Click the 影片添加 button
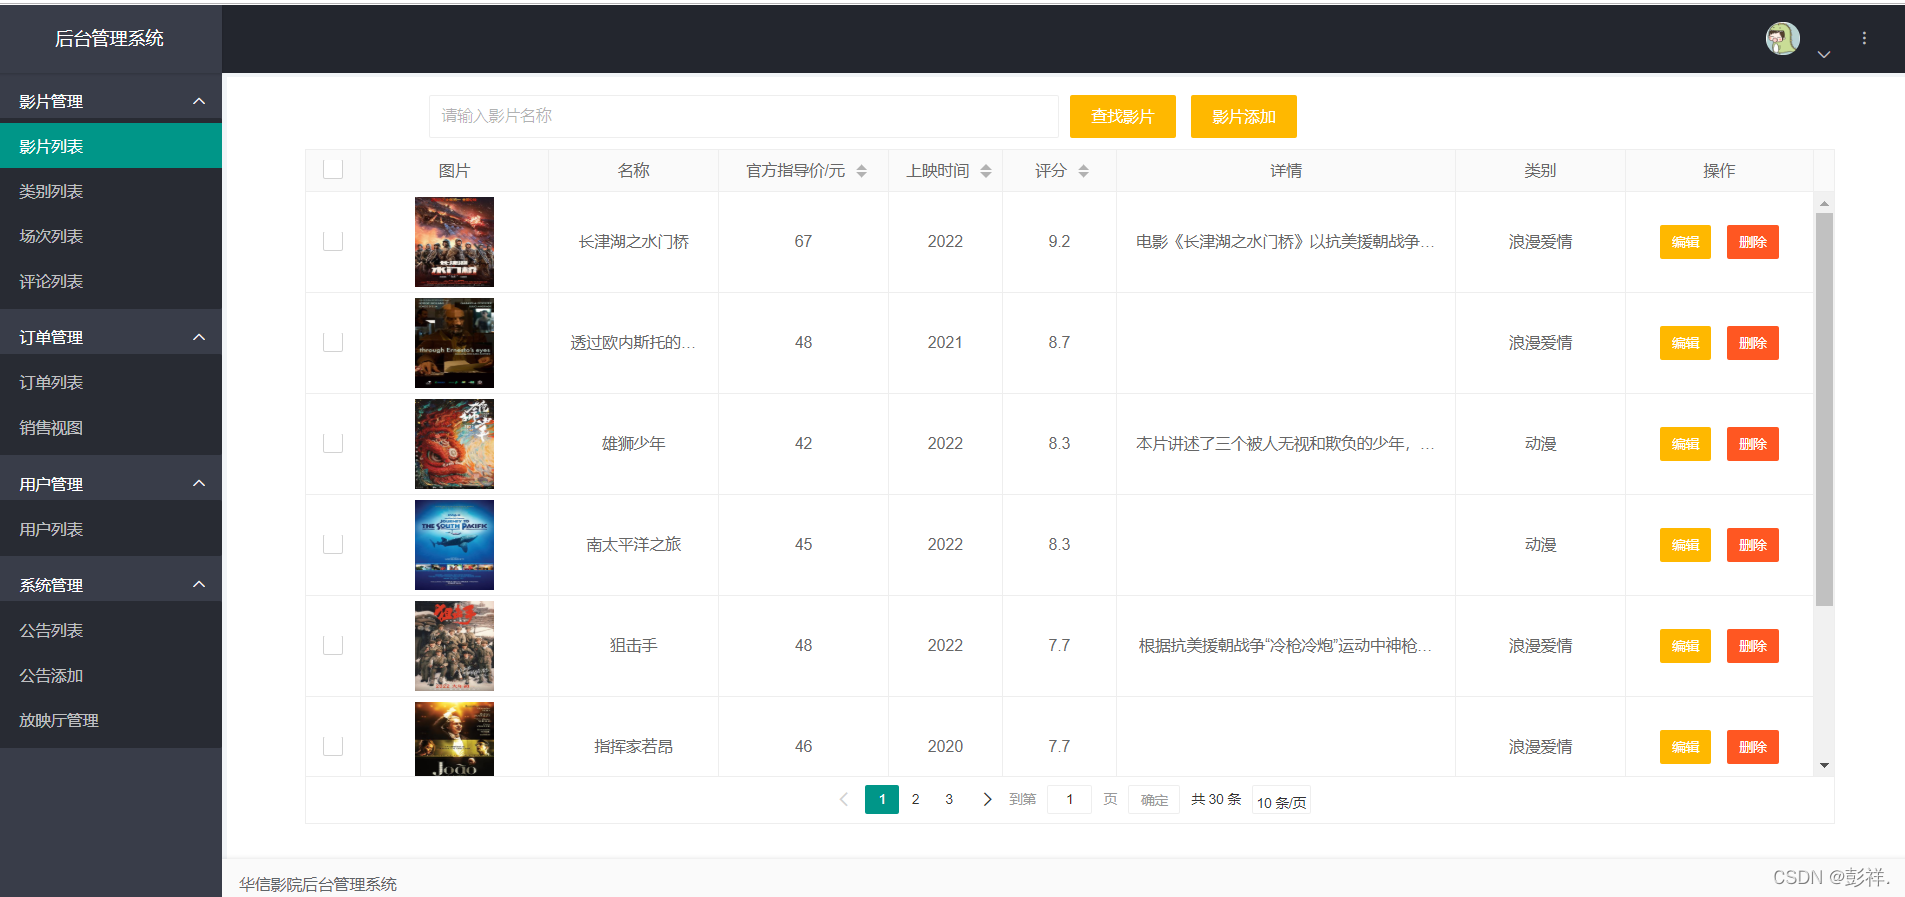The width and height of the screenshot is (1905, 897). click(x=1243, y=116)
